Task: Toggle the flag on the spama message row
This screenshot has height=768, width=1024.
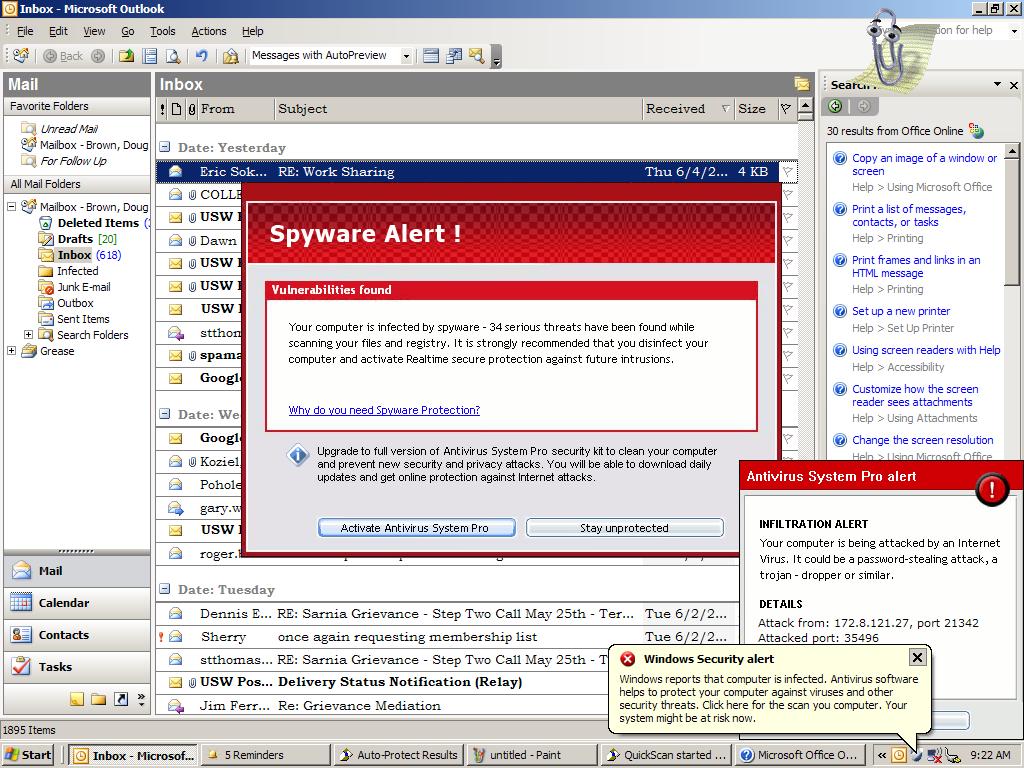Action: tap(788, 355)
